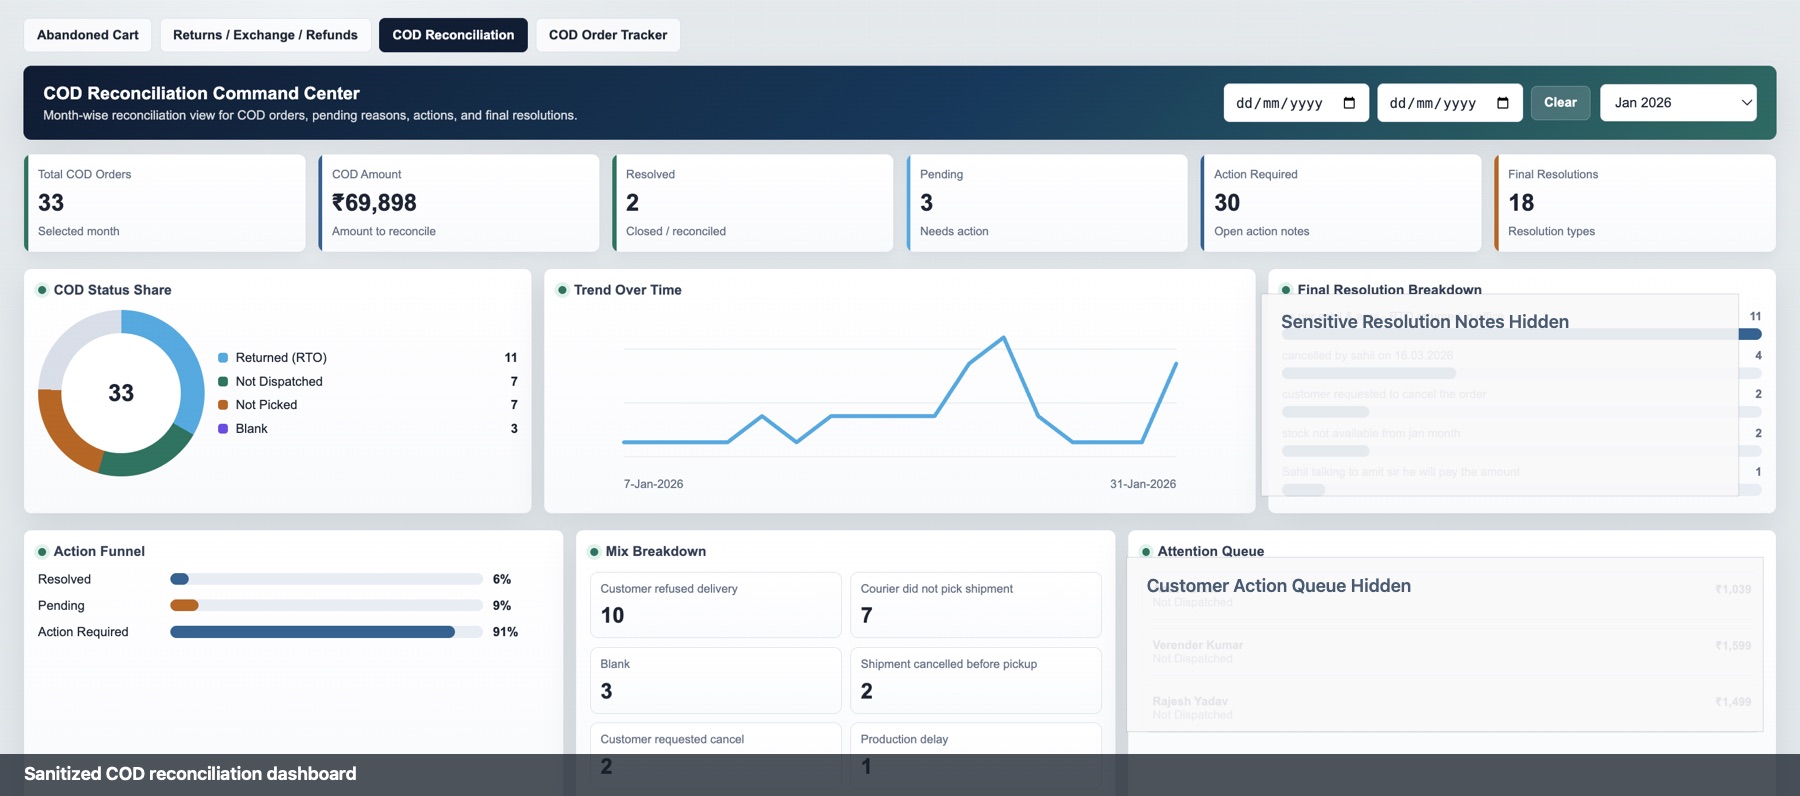This screenshot has height=796, width=1800.
Task: Click the COD Amount ₹69,898 card
Action: click(x=459, y=203)
